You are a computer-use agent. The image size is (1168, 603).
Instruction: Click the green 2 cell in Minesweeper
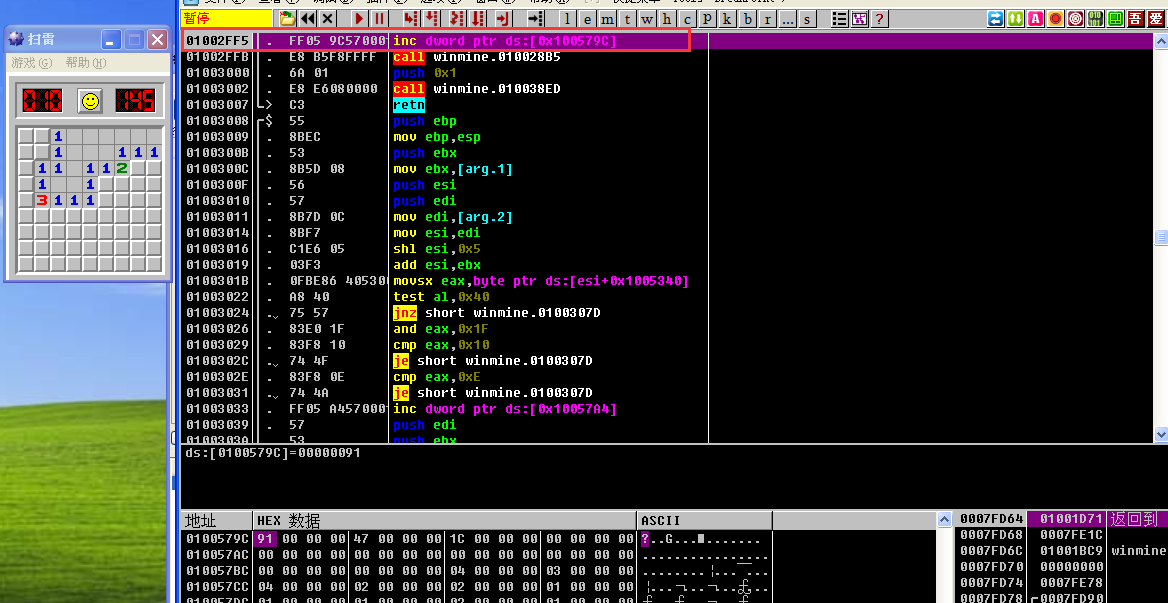click(121, 168)
